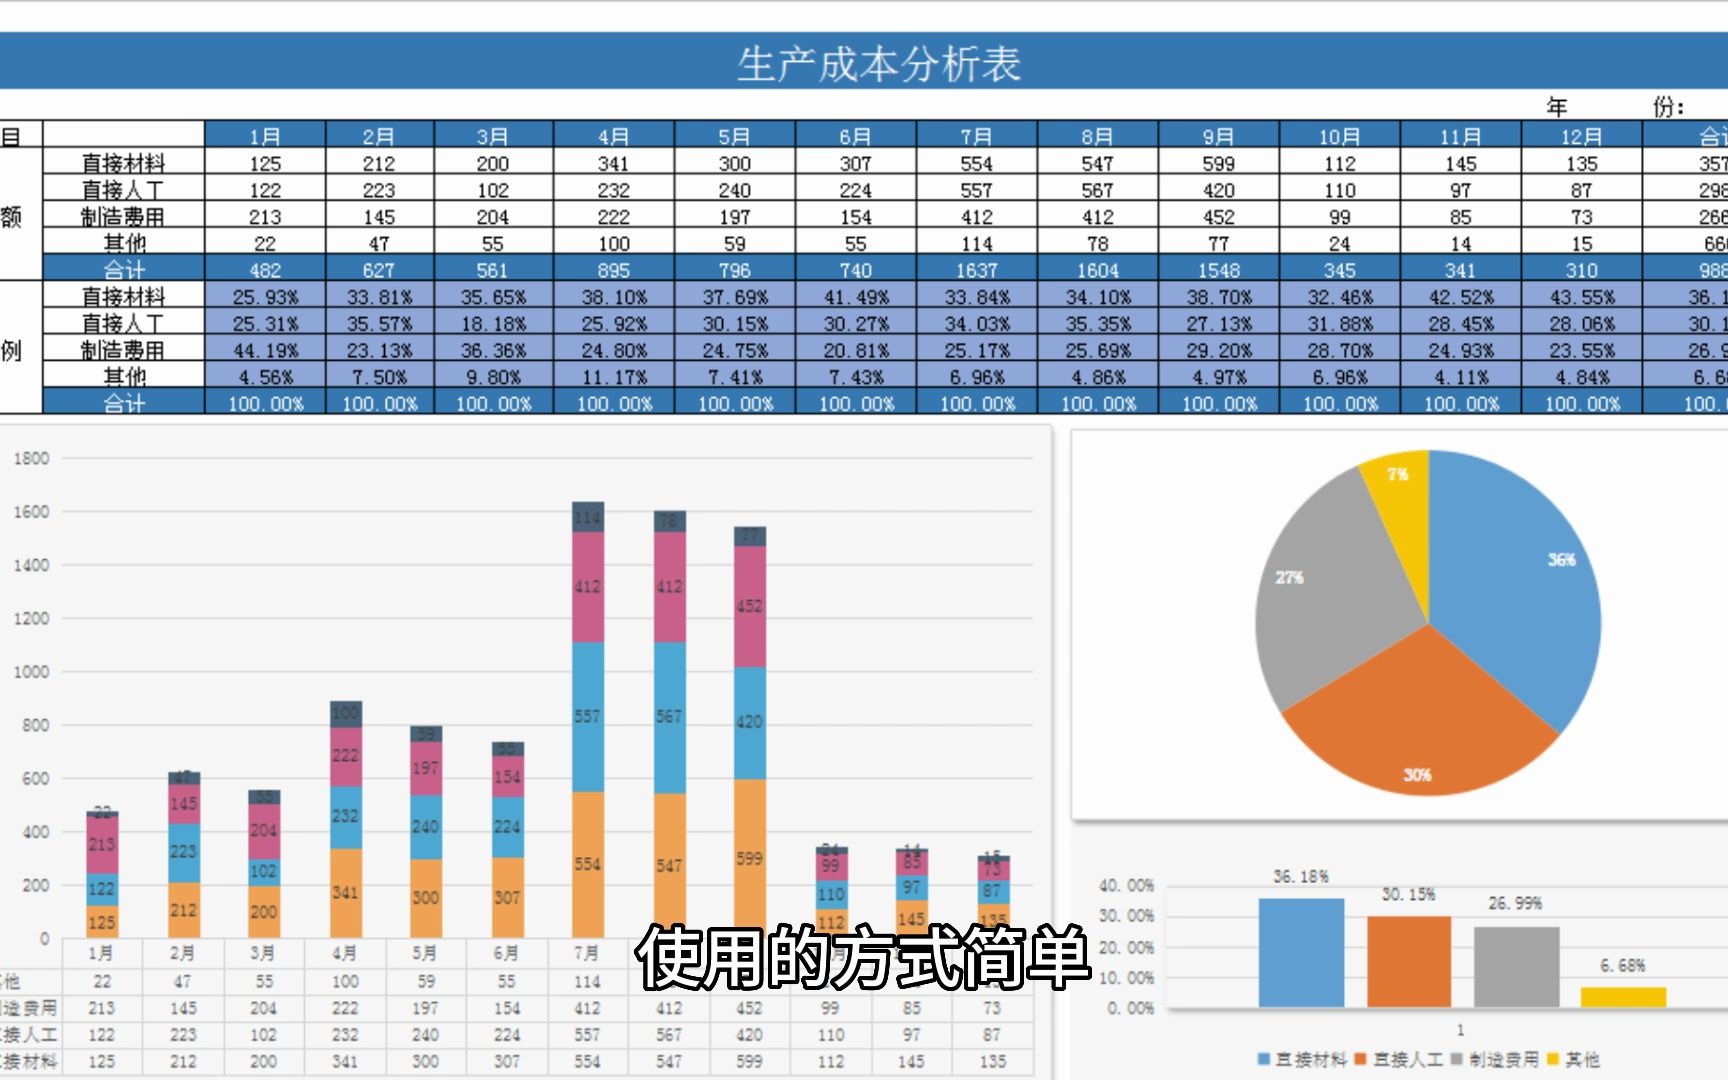Click the 1800 label on the chart's vertical axis

pos(31,458)
